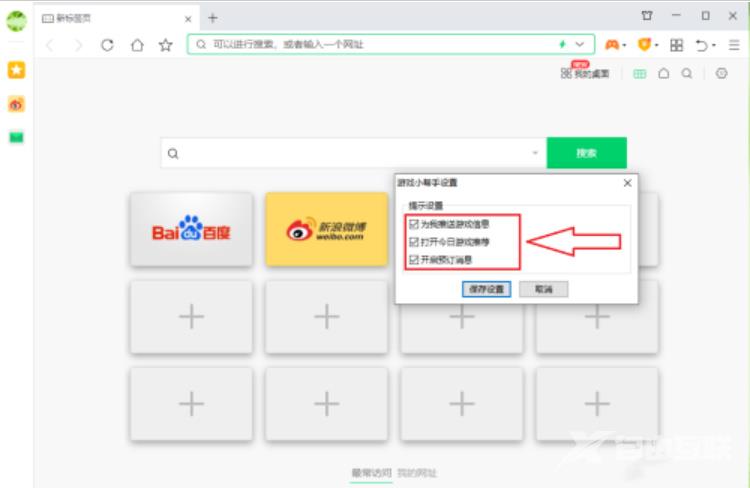Click the orange shield security icon

pos(644,45)
